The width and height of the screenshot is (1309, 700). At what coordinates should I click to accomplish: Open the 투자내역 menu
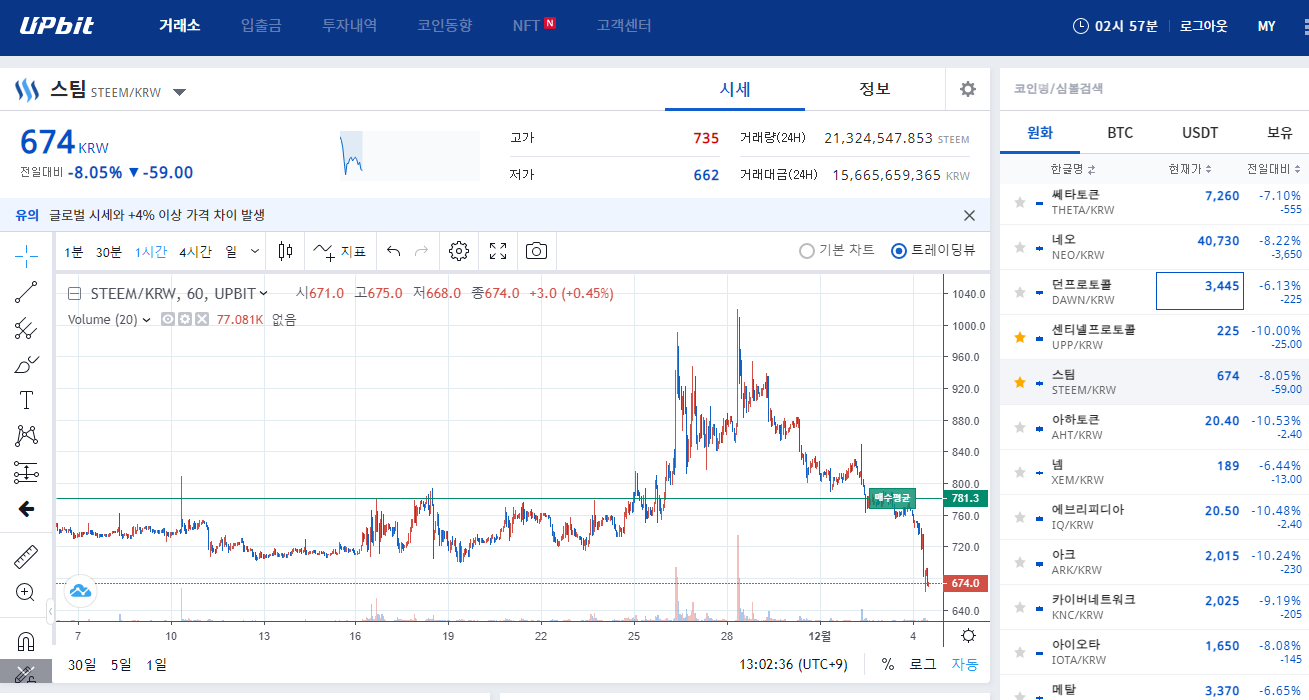pos(349,26)
